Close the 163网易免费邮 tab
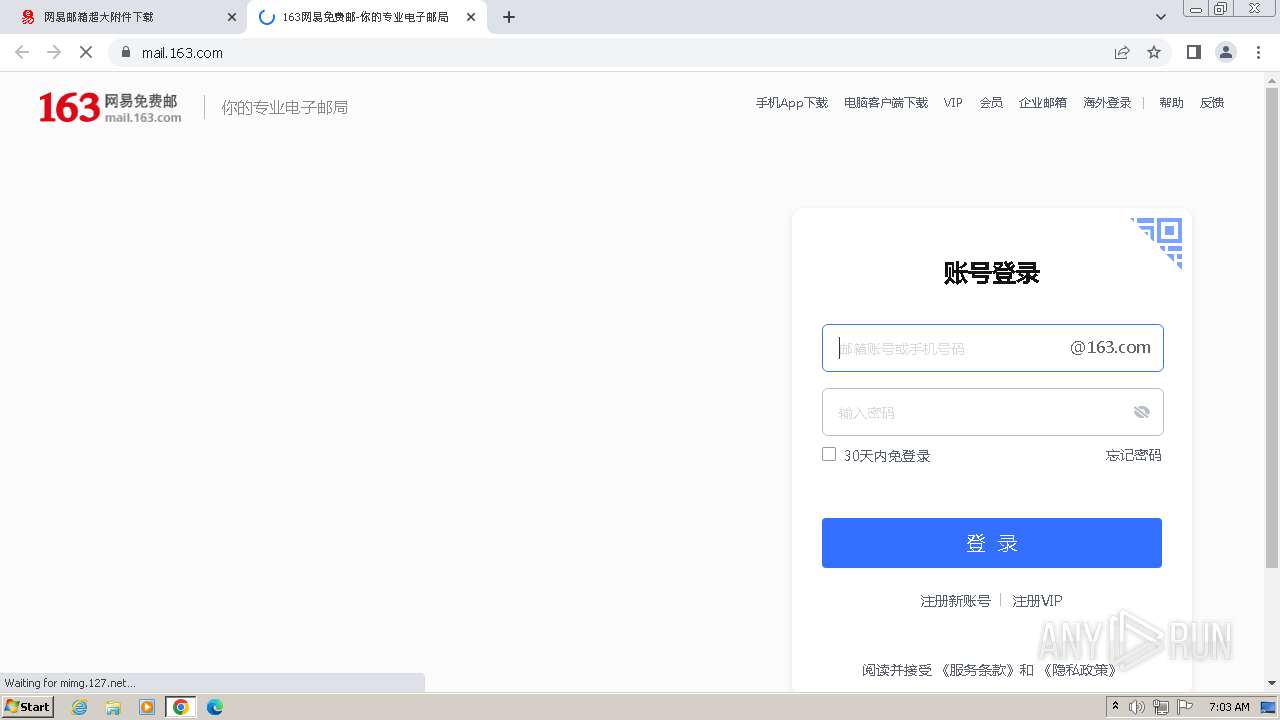1280x720 pixels. (x=471, y=17)
